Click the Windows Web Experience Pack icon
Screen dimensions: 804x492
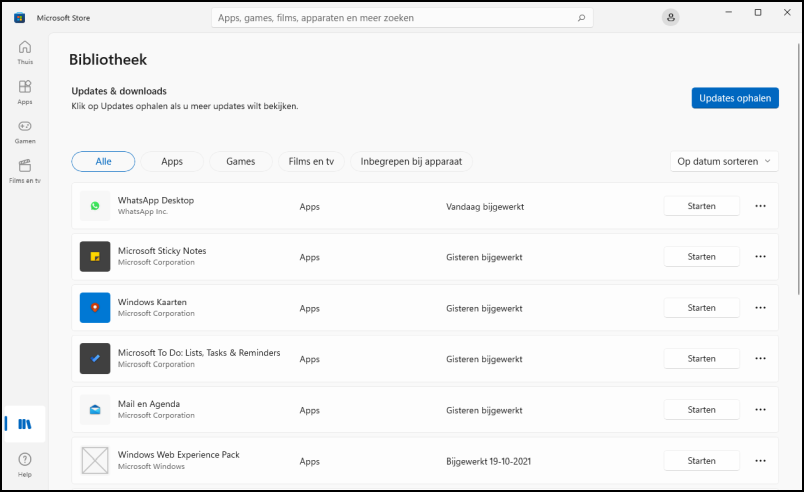click(95, 460)
